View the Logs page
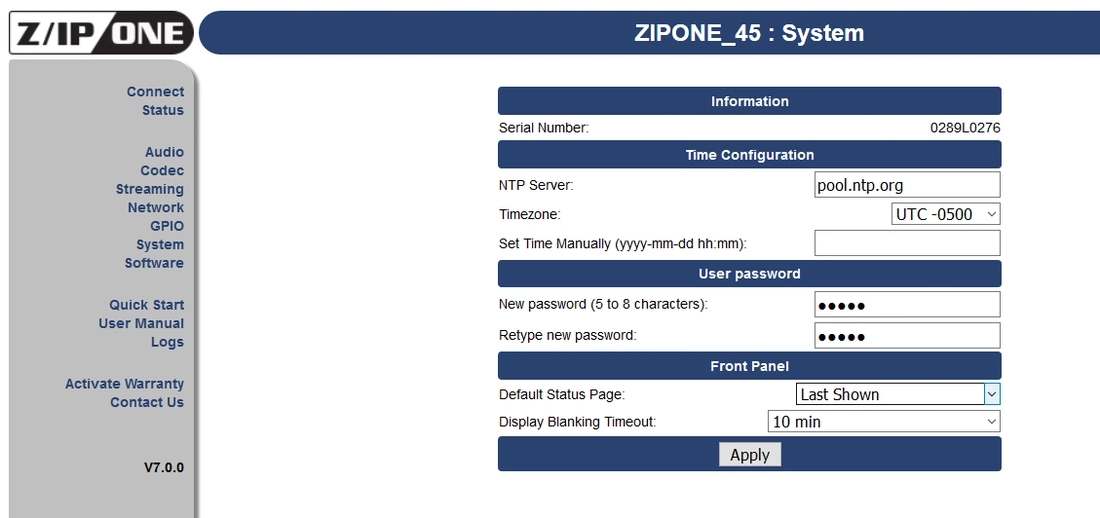 click(168, 342)
